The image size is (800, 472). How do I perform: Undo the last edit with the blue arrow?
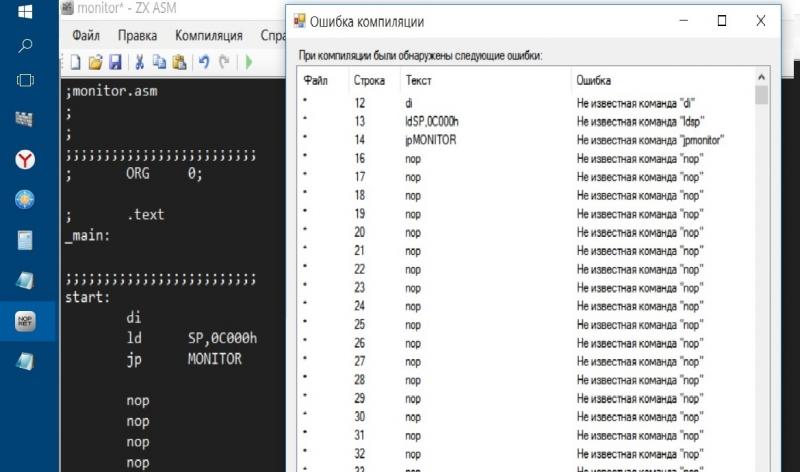point(204,62)
